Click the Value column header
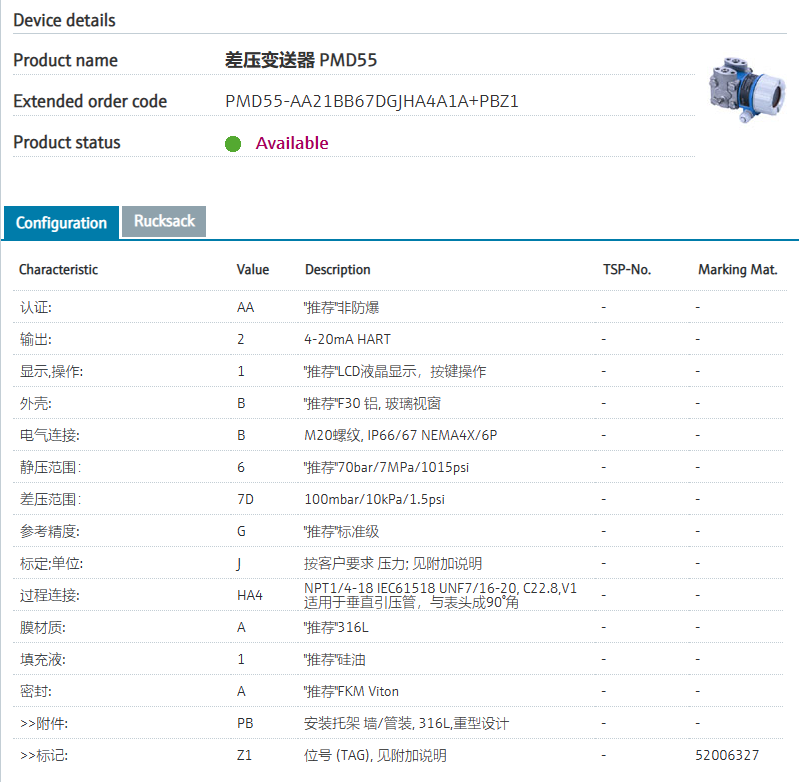Image resolution: width=799 pixels, height=782 pixels. point(253,270)
